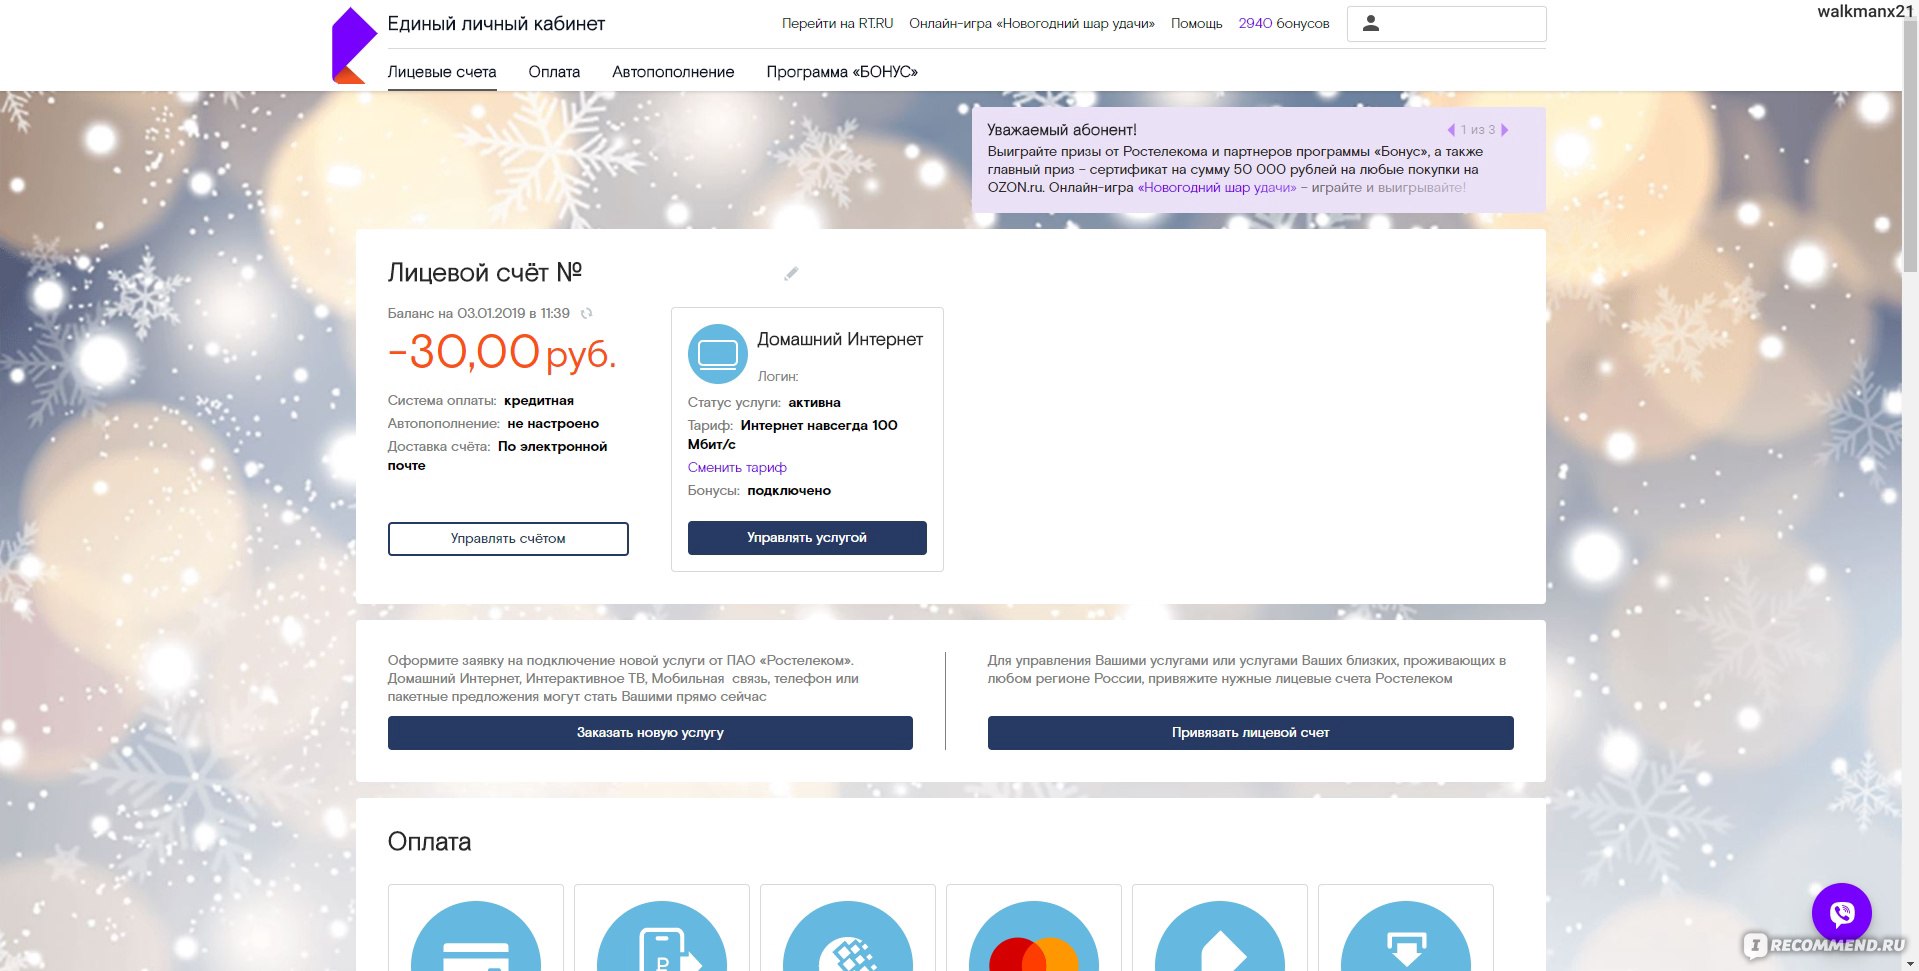The width and height of the screenshot is (1919, 971).
Task: Click the Заказать новую услугу button
Action: [650, 733]
